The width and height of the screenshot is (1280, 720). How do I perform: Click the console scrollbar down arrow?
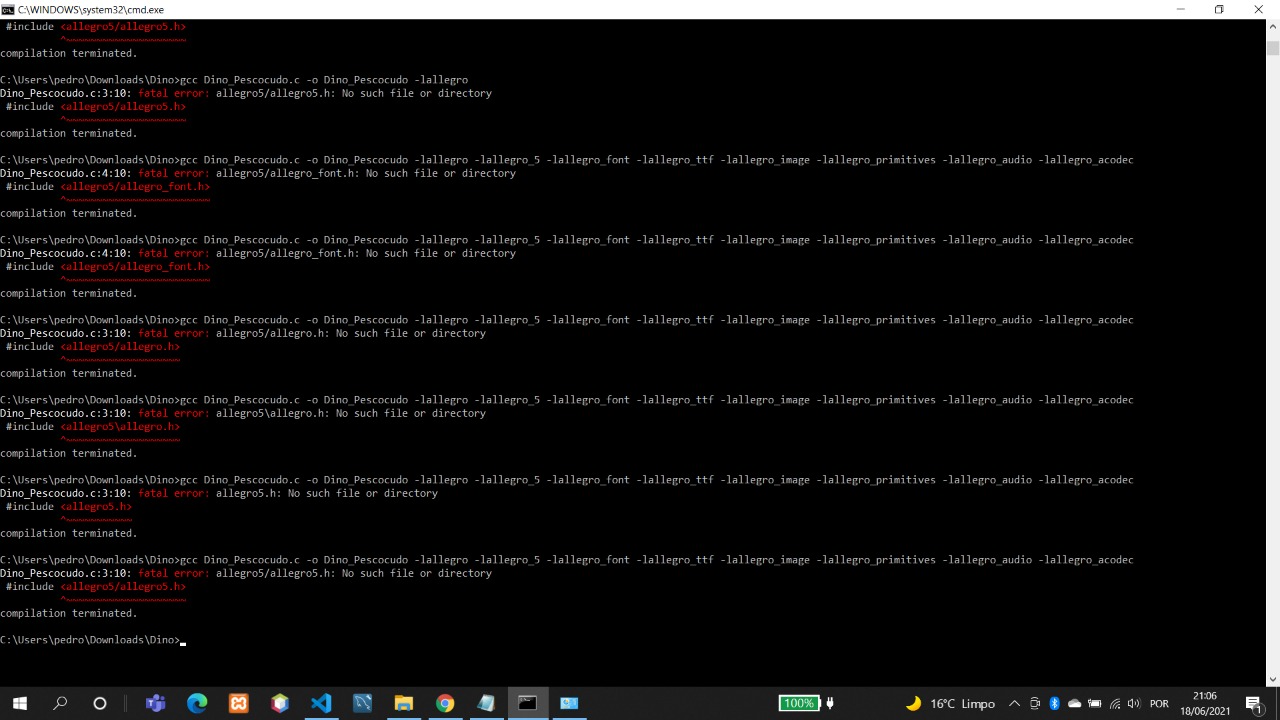1272,679
